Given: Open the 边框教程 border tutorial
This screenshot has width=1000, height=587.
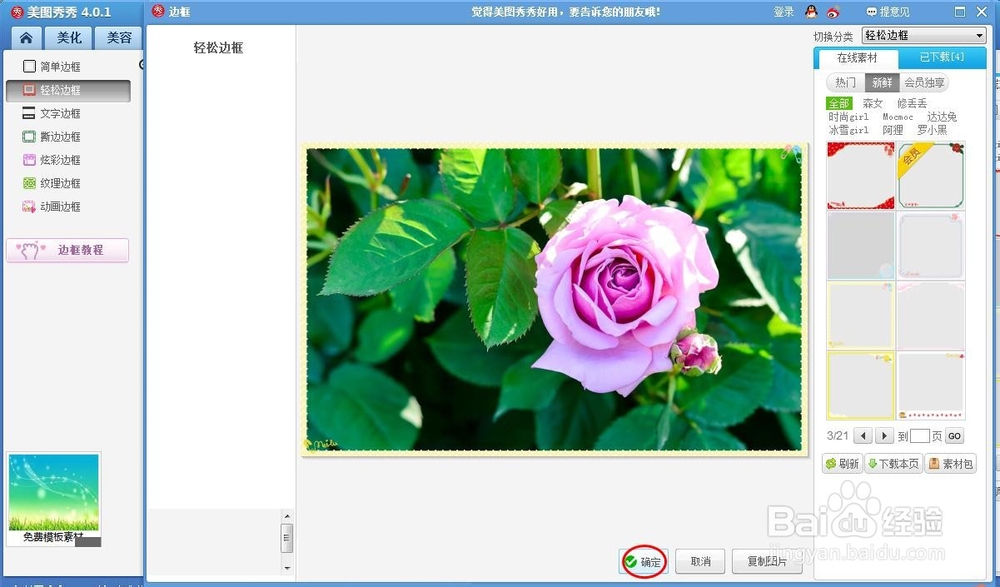Looking at the screenshot, I should pos(67,250).
